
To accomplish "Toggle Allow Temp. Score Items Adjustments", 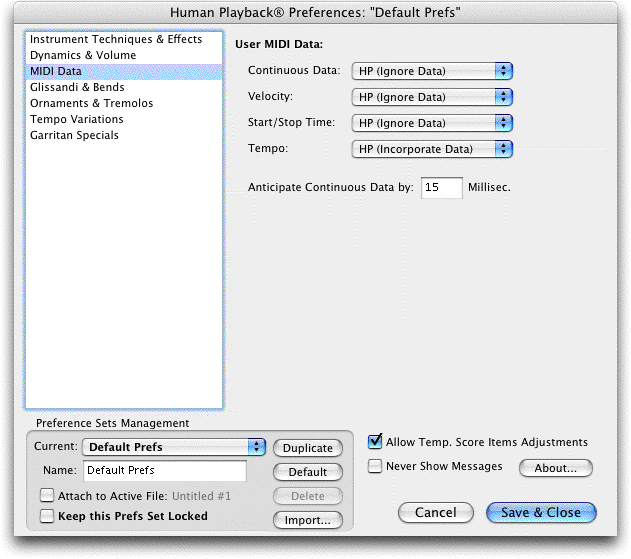I will coord(375,442).
